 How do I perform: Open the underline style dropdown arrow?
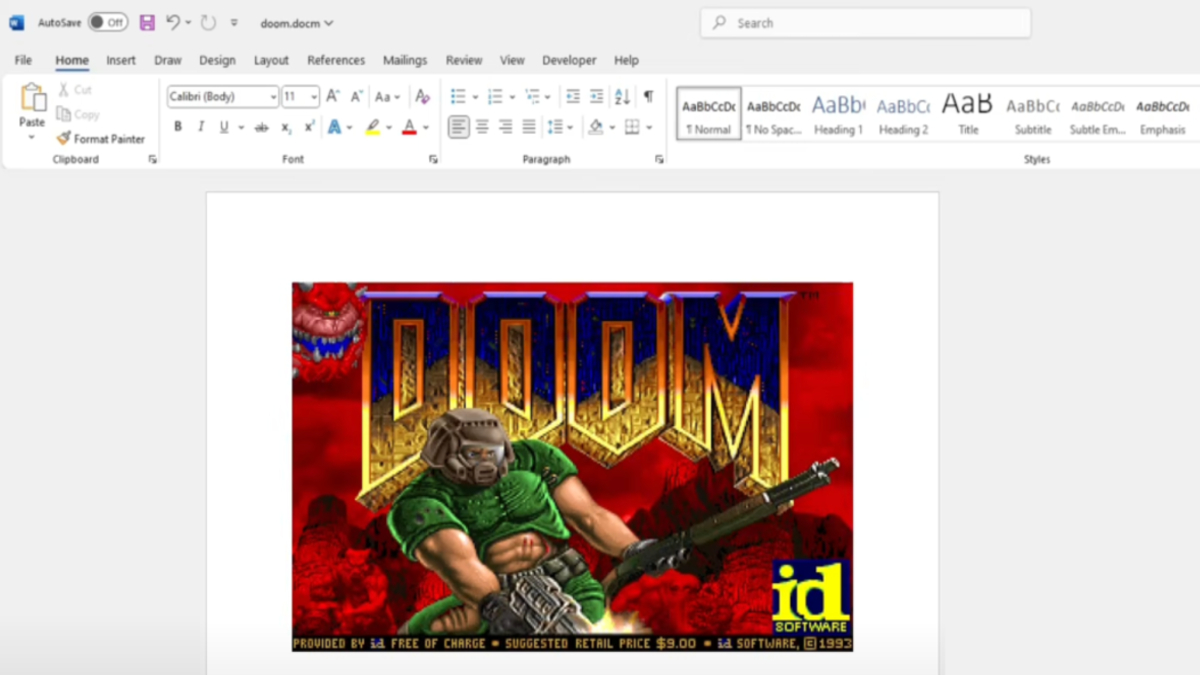point(241,127)
